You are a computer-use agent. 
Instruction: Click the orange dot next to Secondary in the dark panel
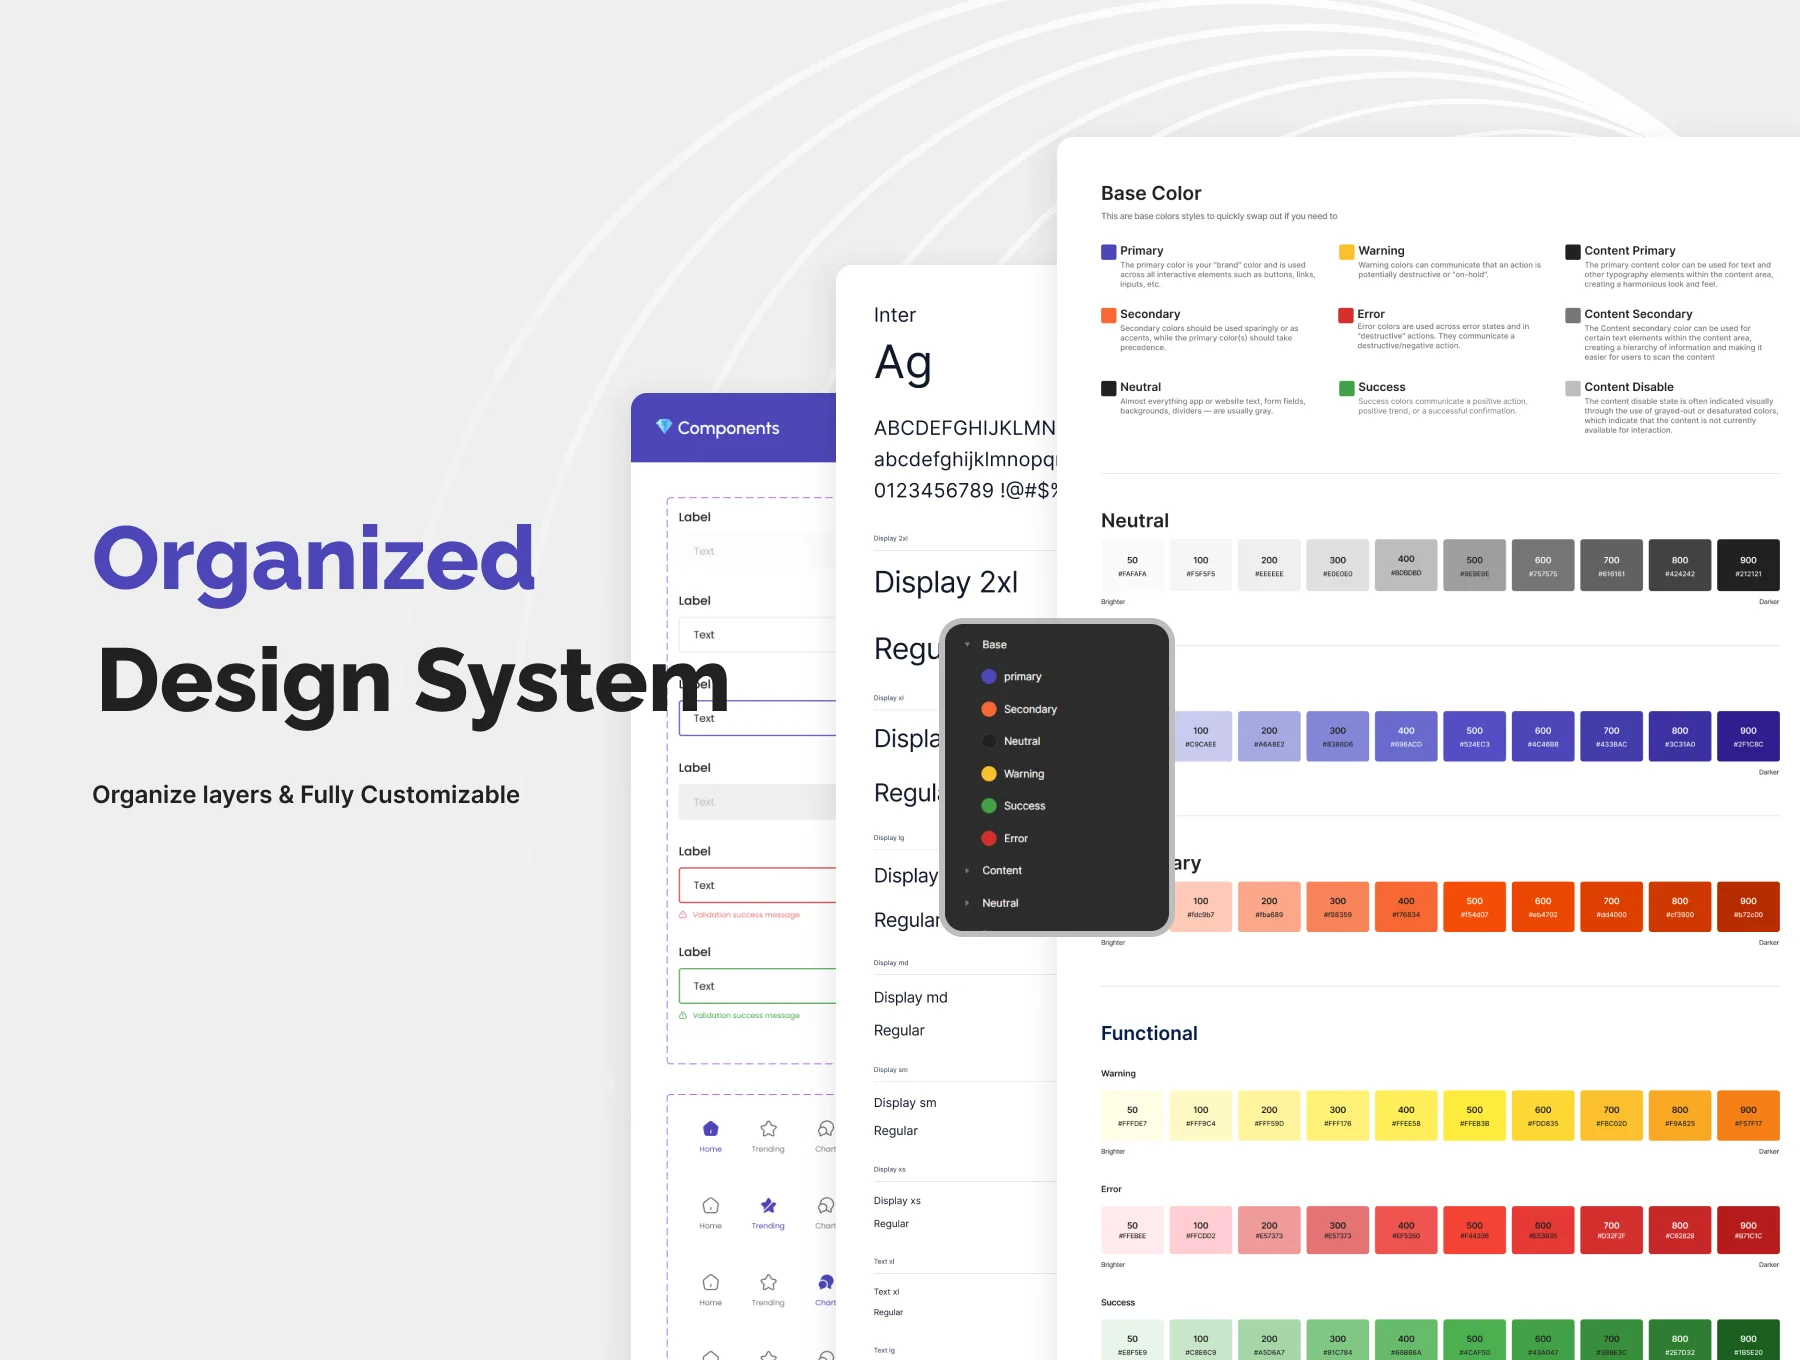[989, 709]
